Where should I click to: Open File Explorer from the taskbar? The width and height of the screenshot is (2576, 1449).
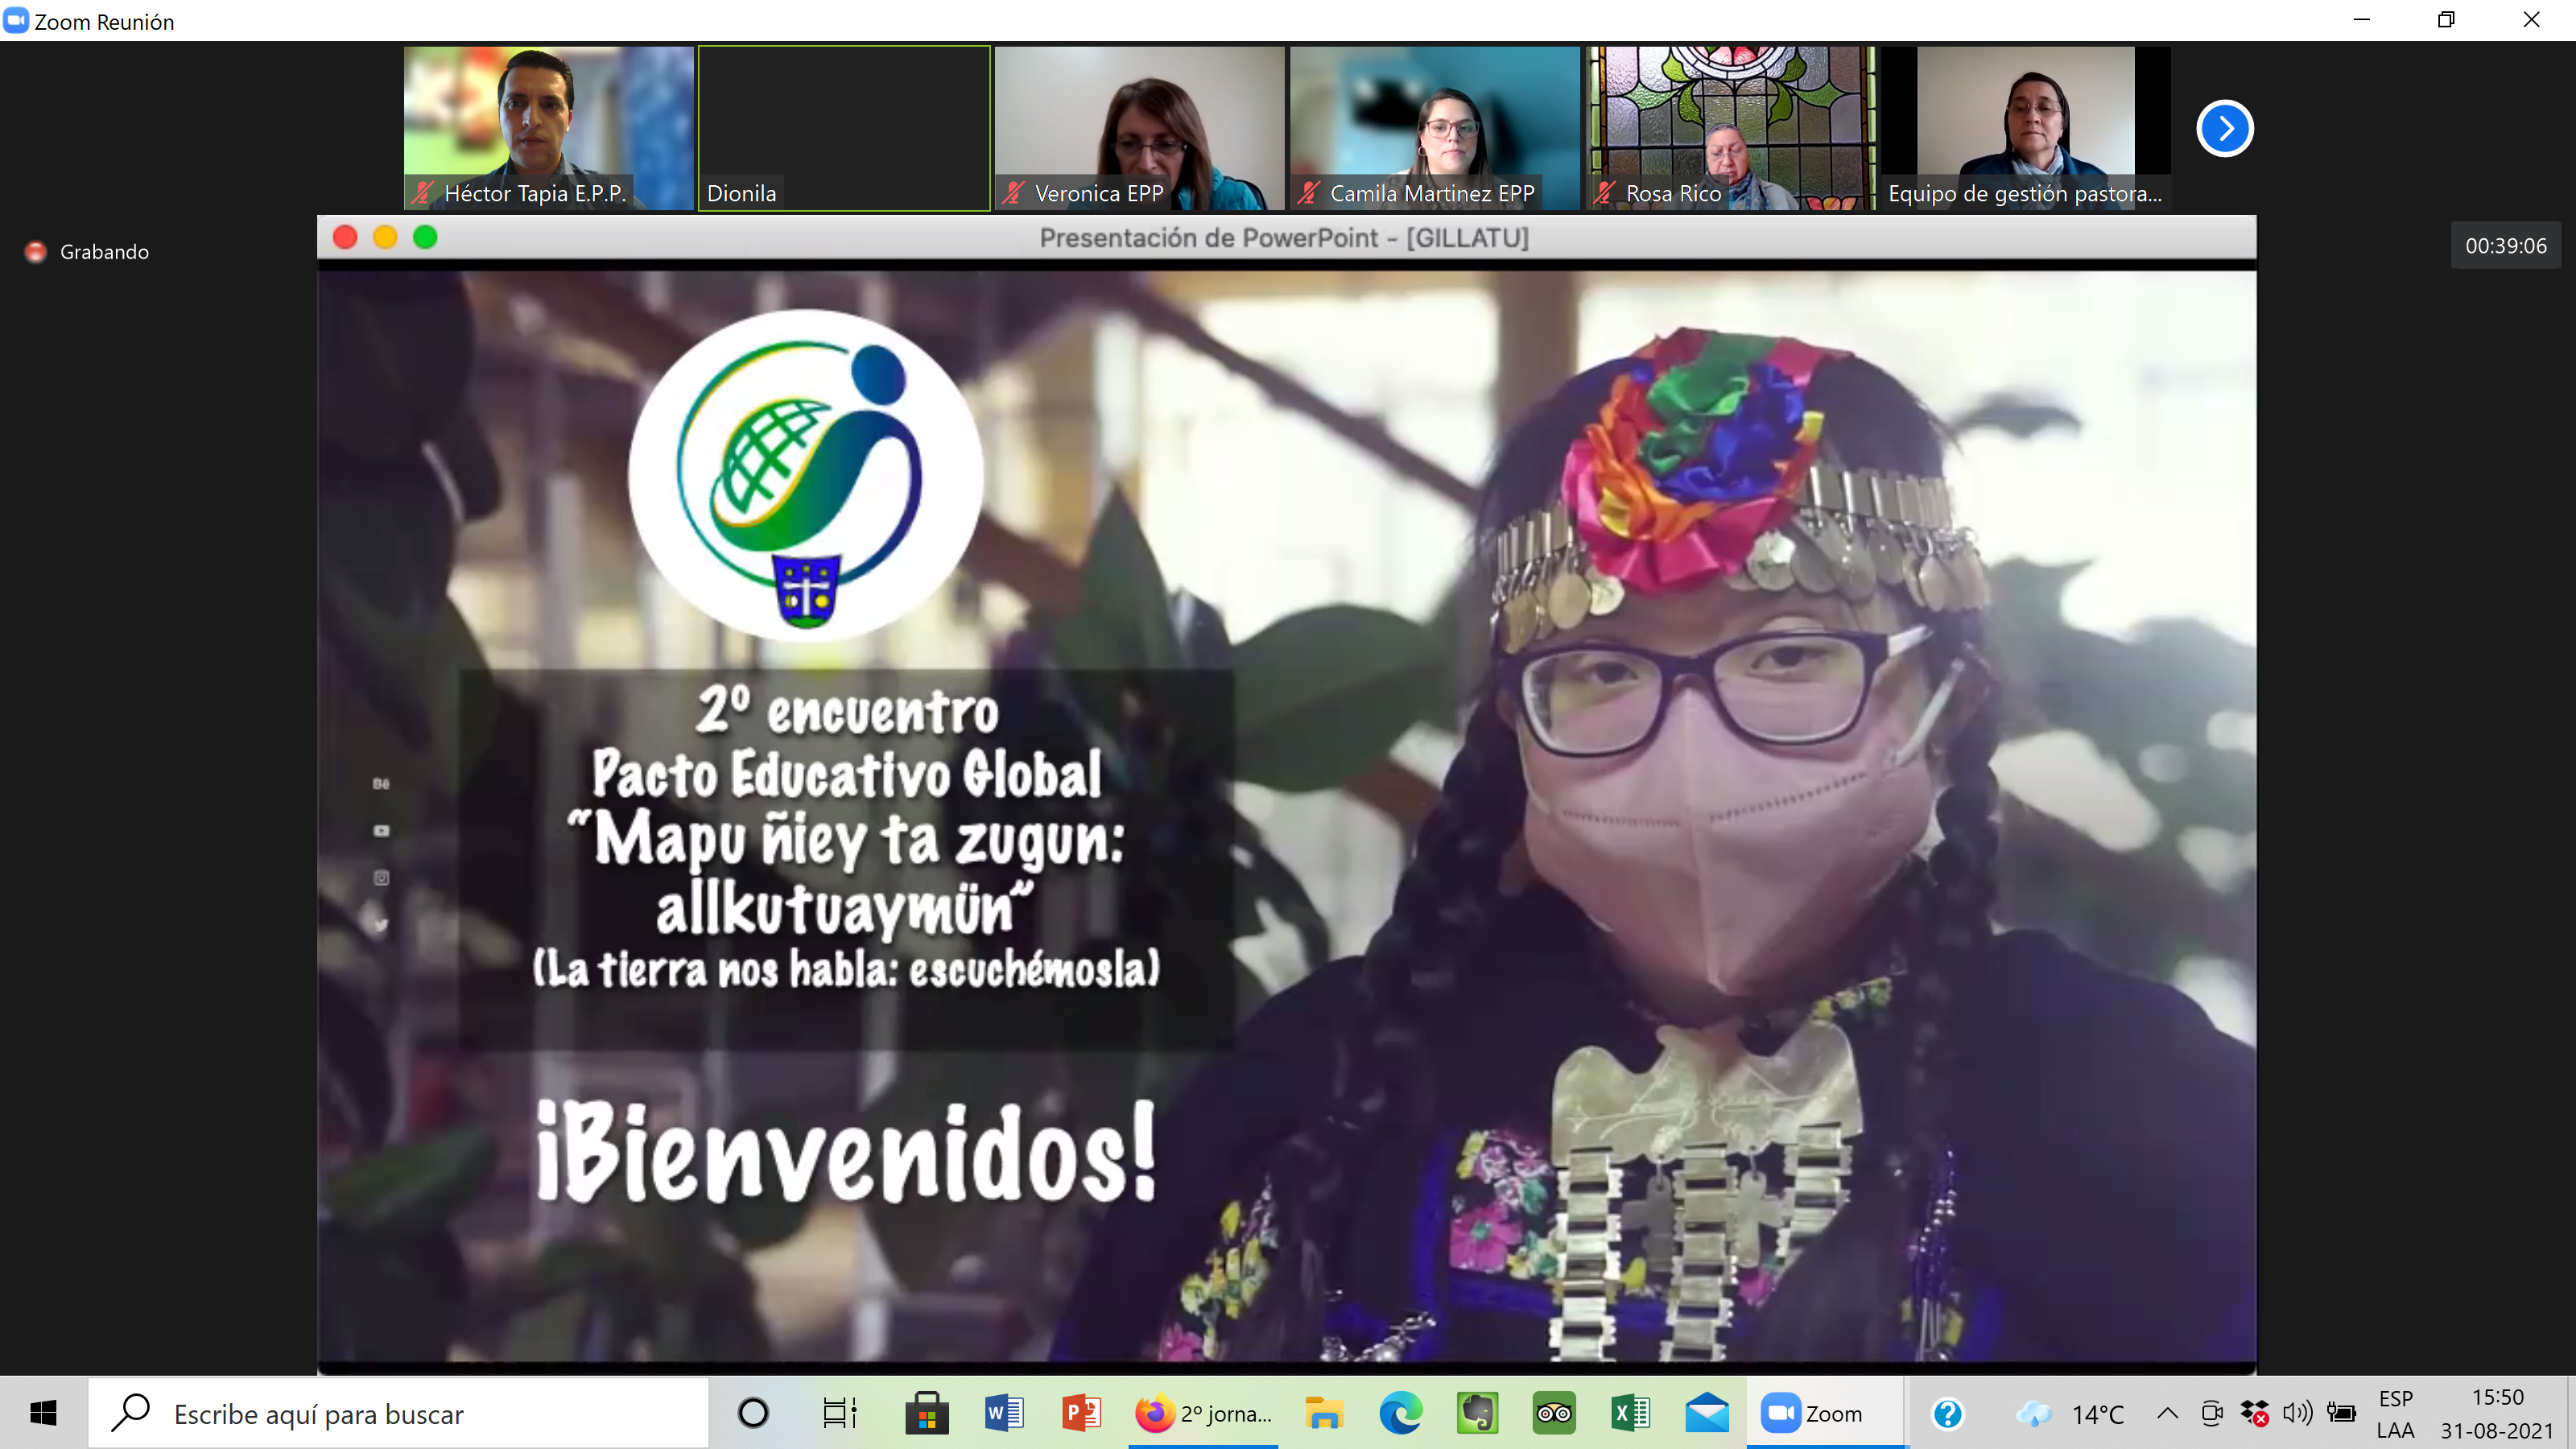[x=1323, y=1413]
